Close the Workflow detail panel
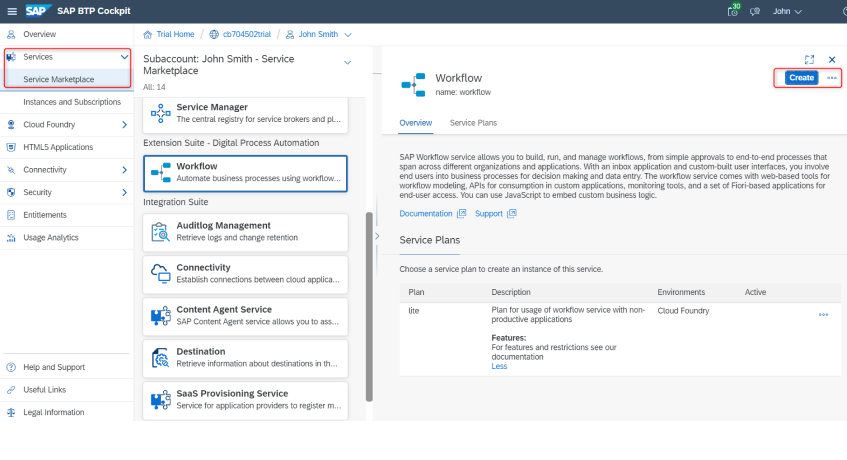Viewport: 847px width, 460px height. [x=831, y=60]
